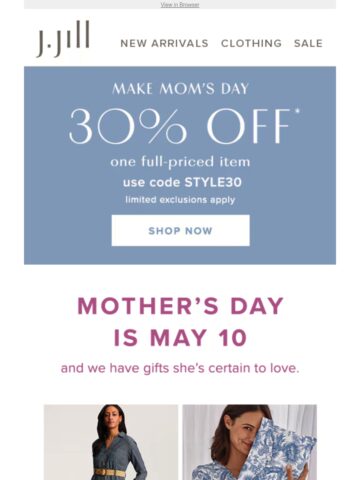Screen dimensions: 360x480
Task: Open the View in Browser link
Action: coord(180,5)
